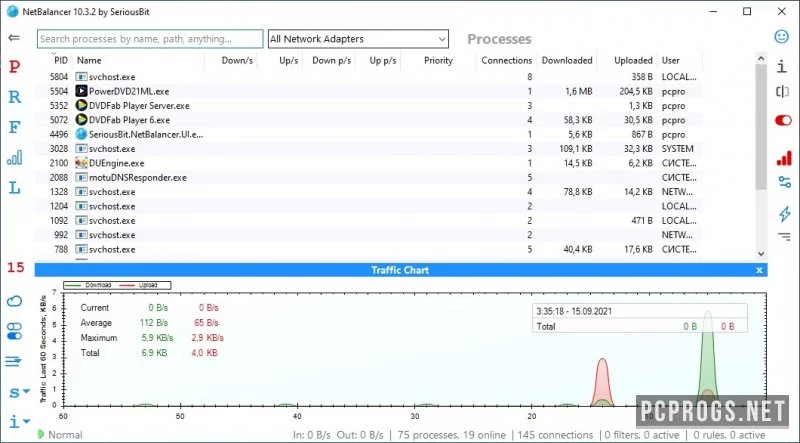Select svchost.exe with PID 5804
The width and height of the screenshot is (800, 443).
coord(368,77)
